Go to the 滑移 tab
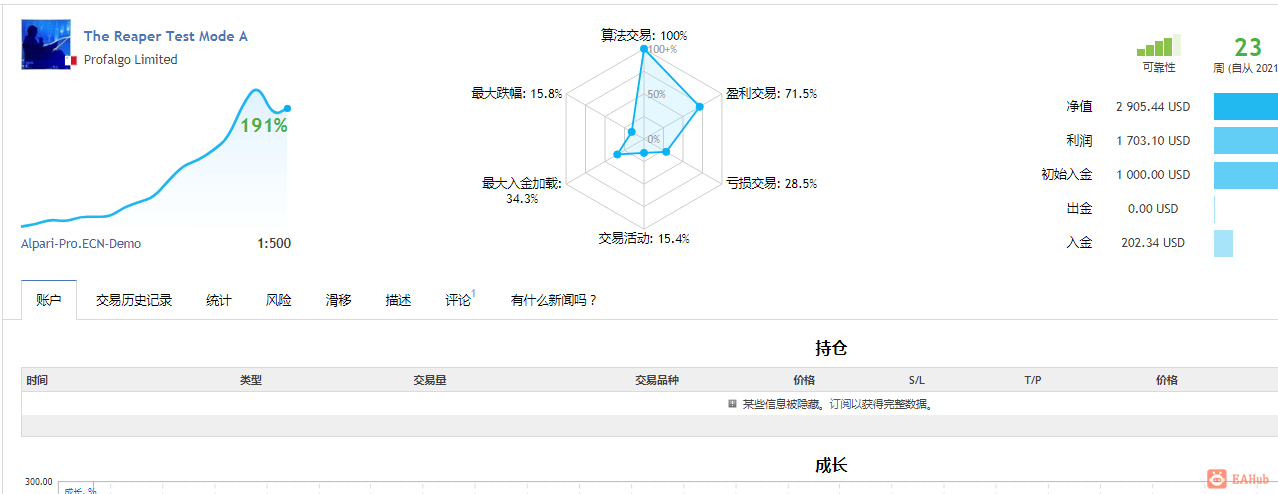Image resolution: width=1278 pixels, height=494 pixels. click(338, 300)
